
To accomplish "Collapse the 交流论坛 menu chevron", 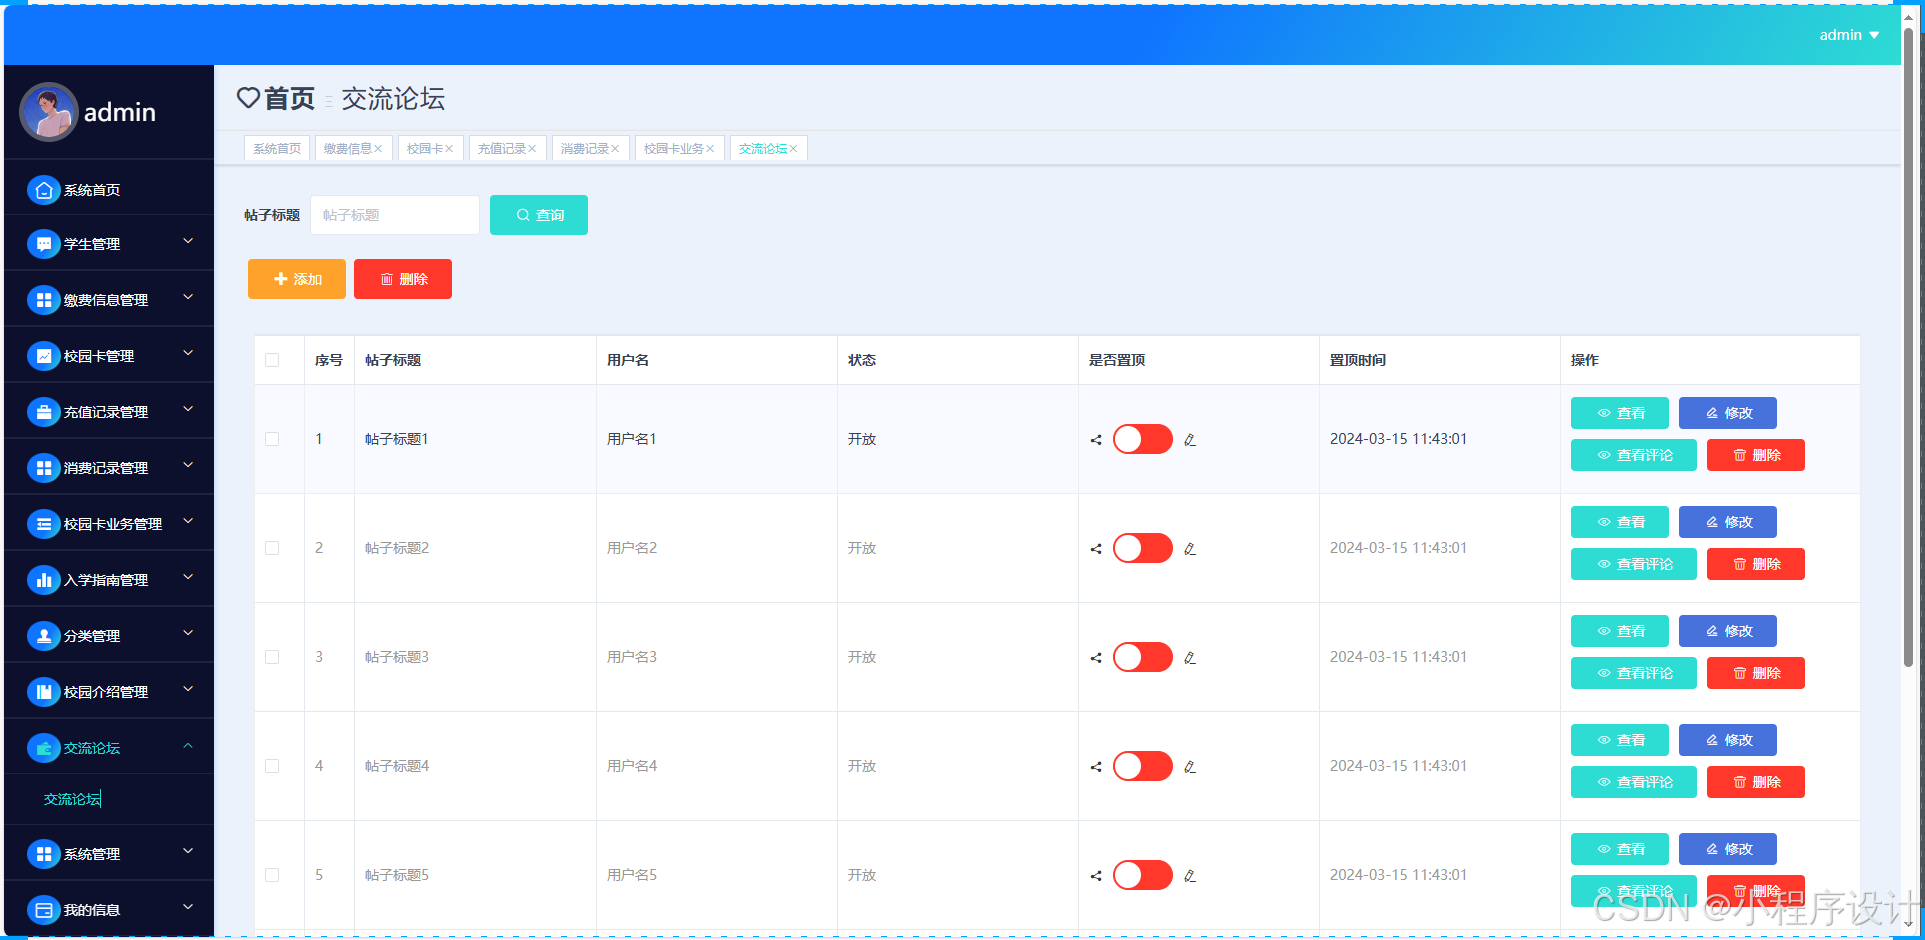I will point(188,746).
